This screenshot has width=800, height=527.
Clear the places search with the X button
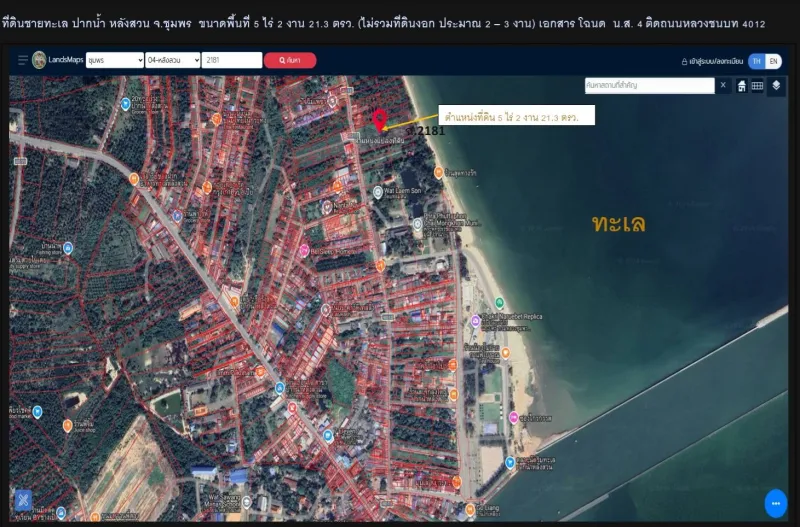click(x=723, y=85)
